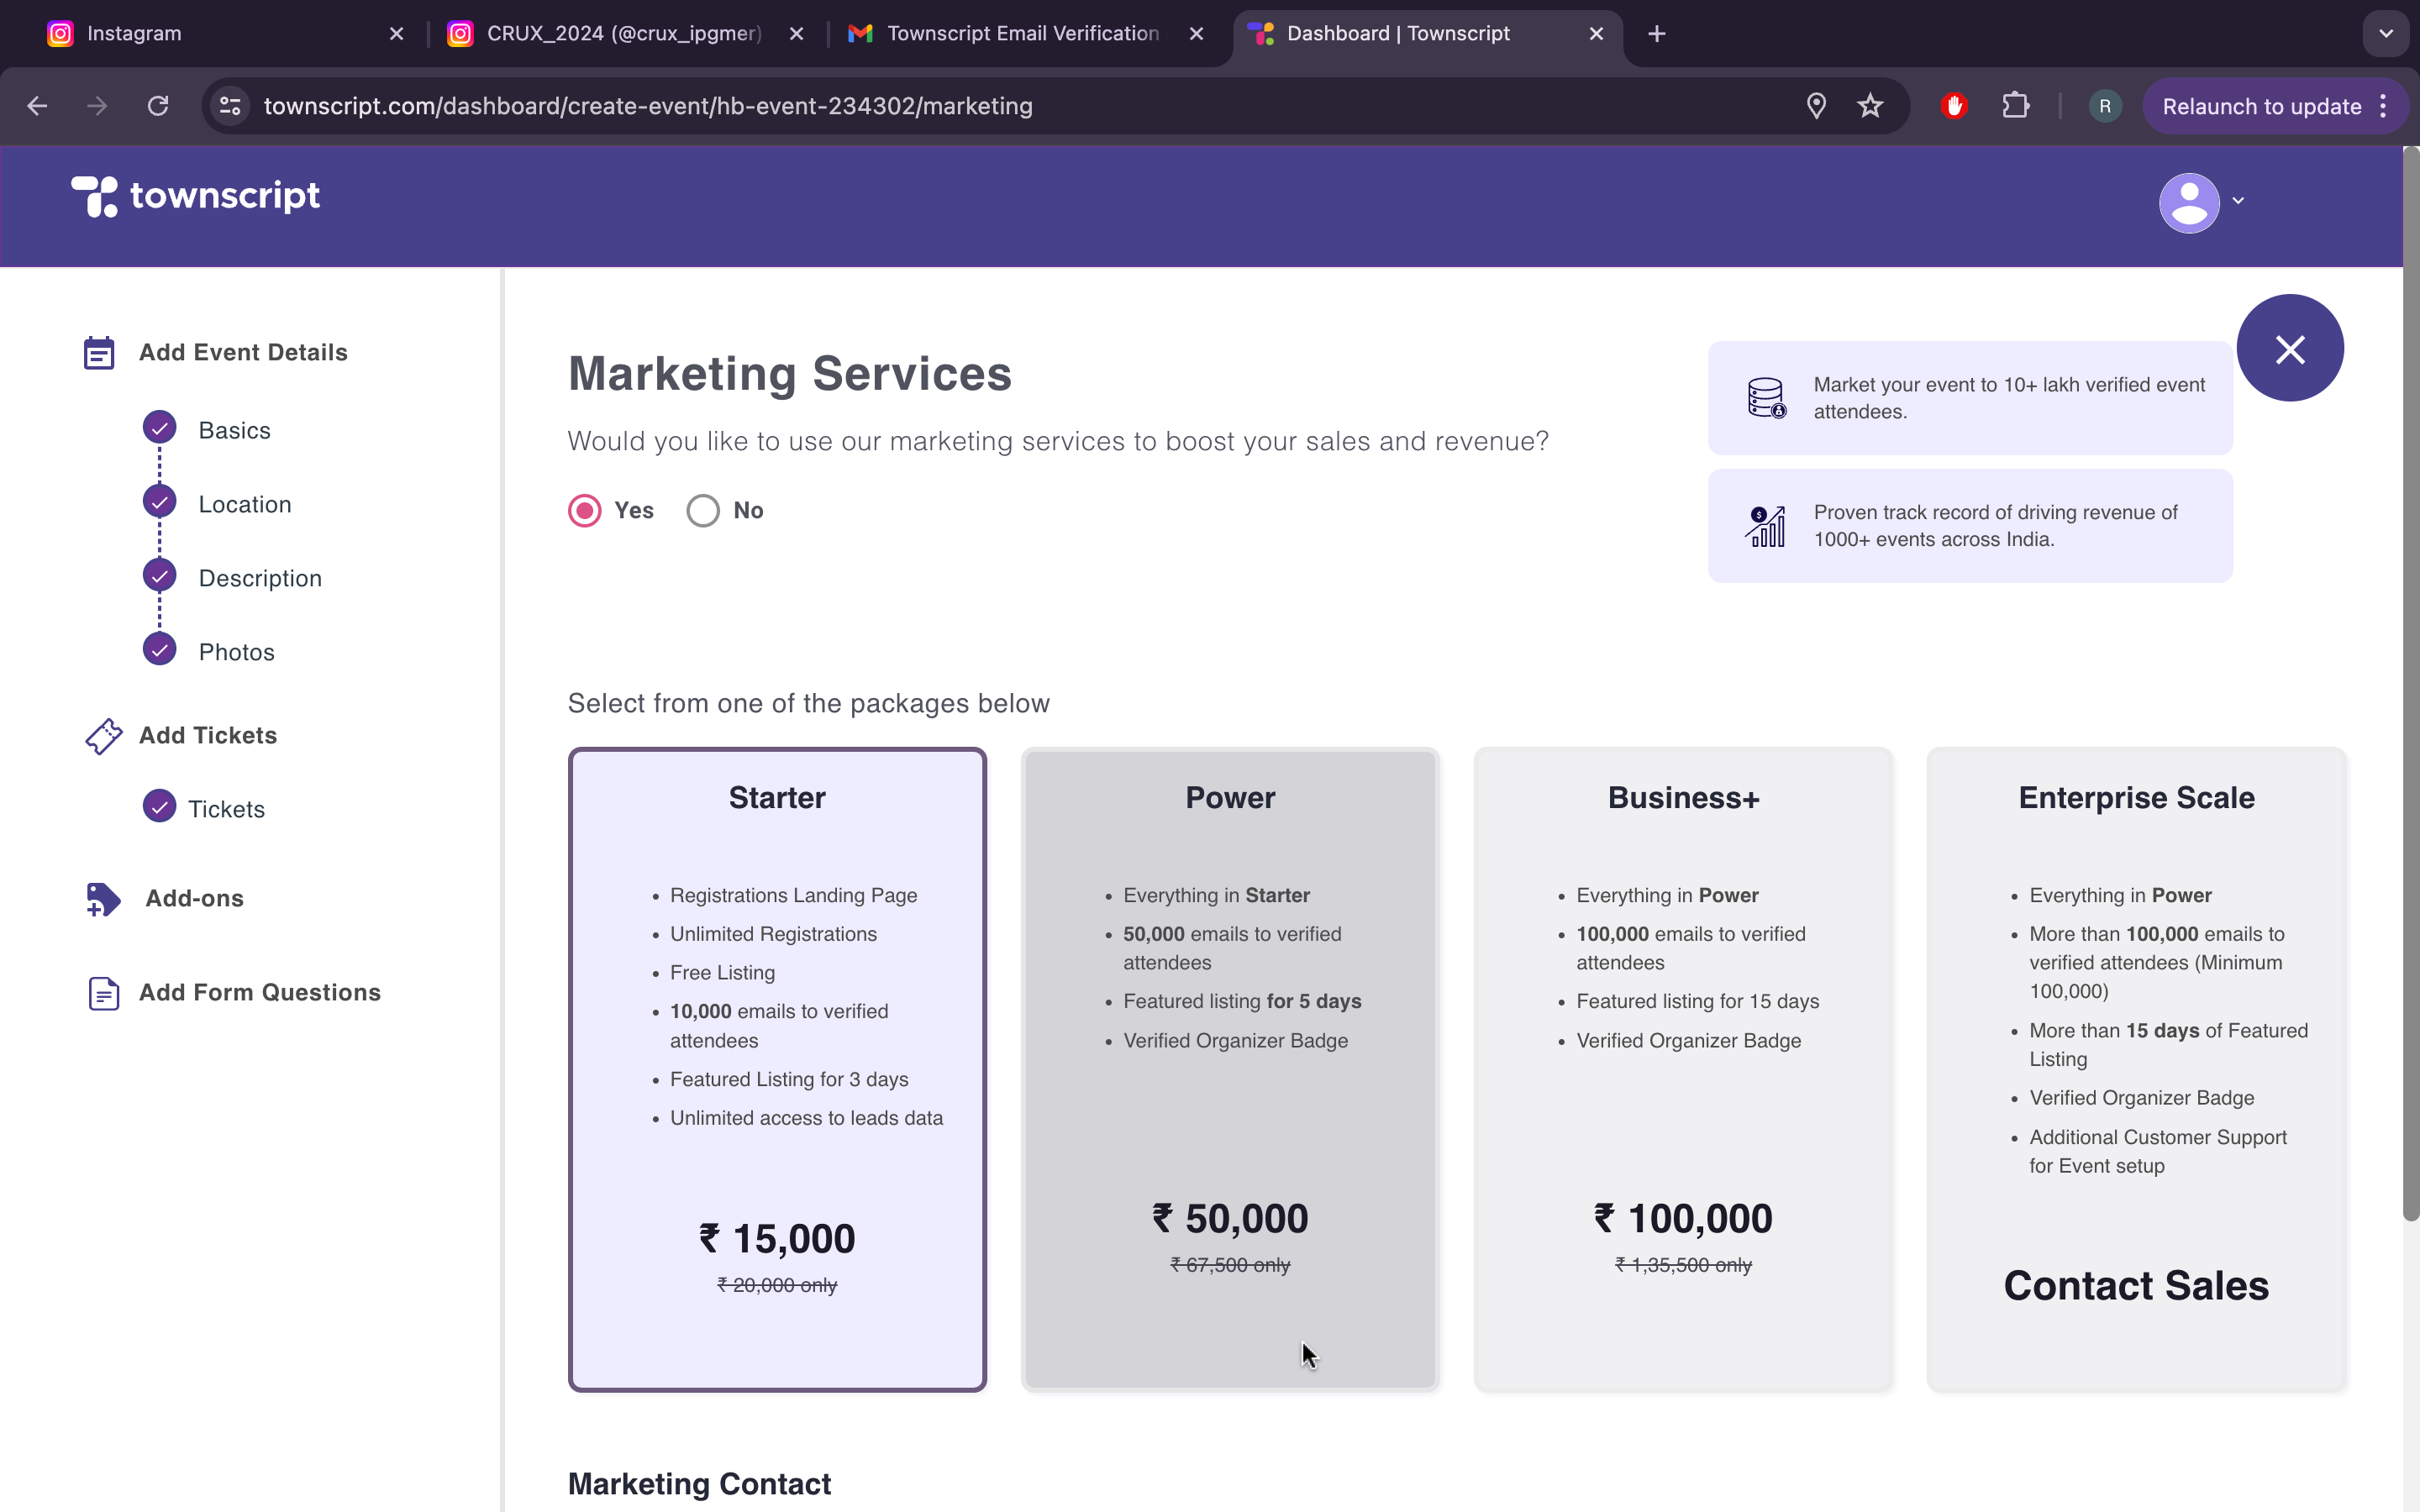Viewport: 2420px width, 1512px height.
Task: Click the Townscript logo in header
Action: coord(195,196)
